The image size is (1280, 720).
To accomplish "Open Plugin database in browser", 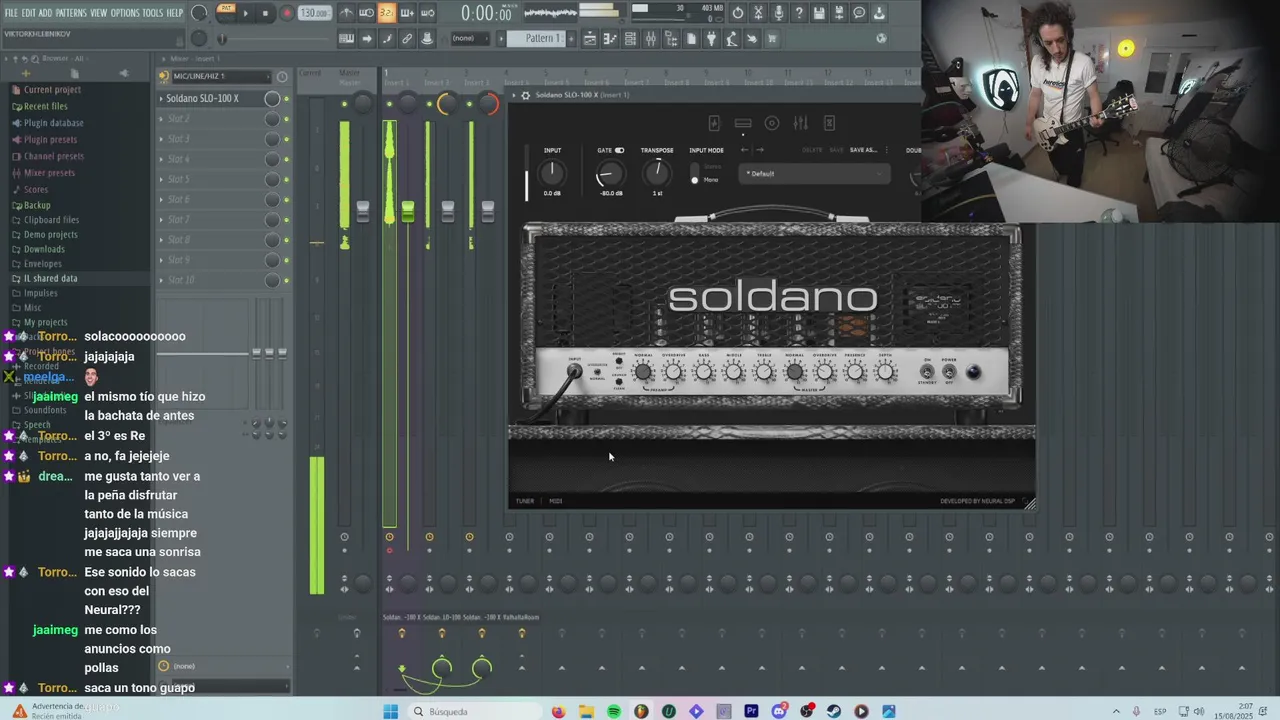I will [53, 123].
